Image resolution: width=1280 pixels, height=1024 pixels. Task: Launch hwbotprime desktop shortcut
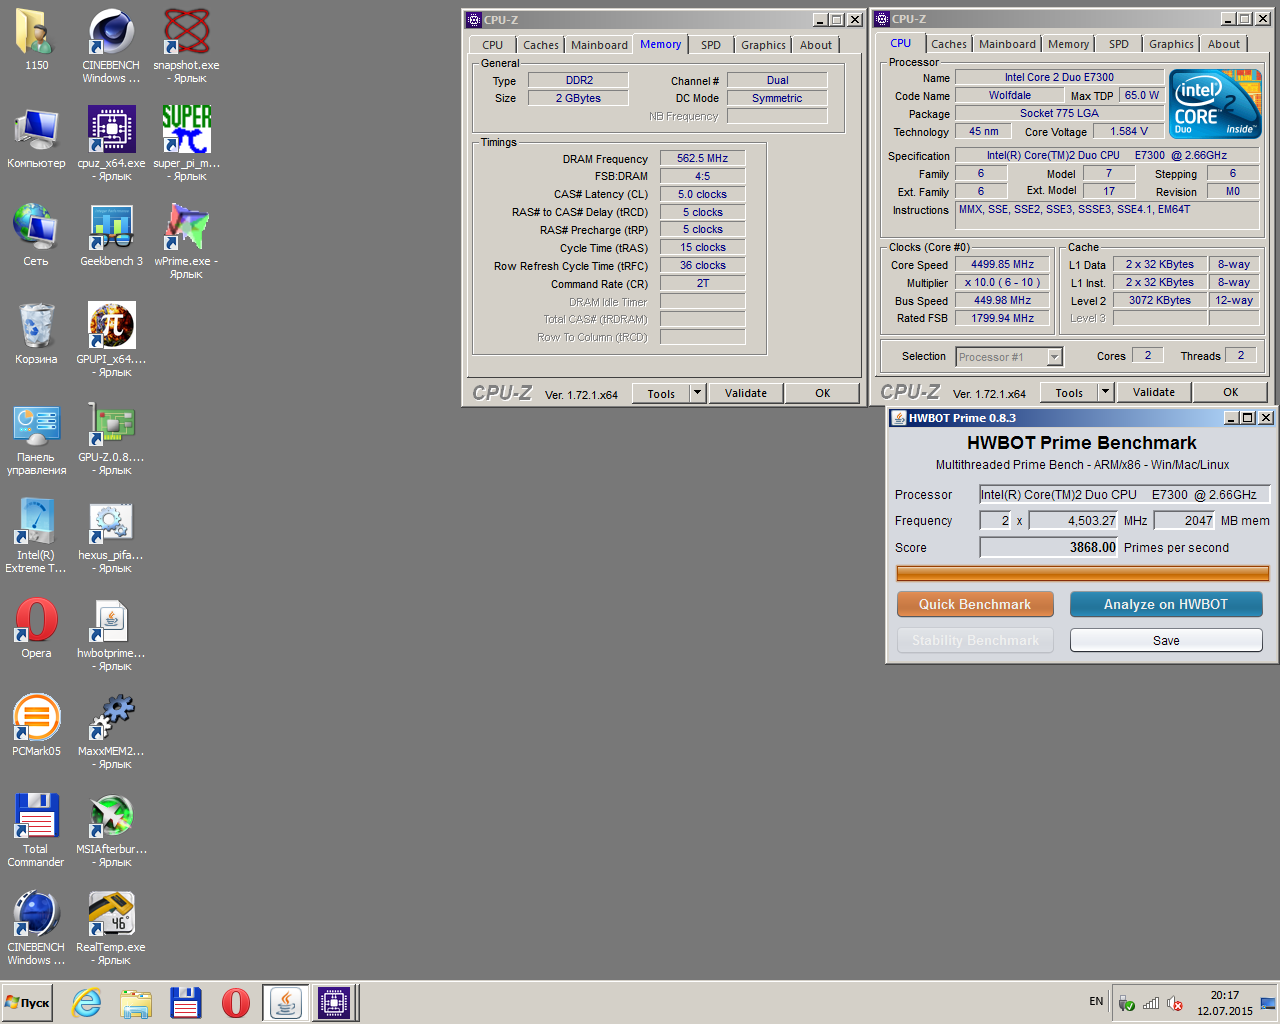(111, 634)
